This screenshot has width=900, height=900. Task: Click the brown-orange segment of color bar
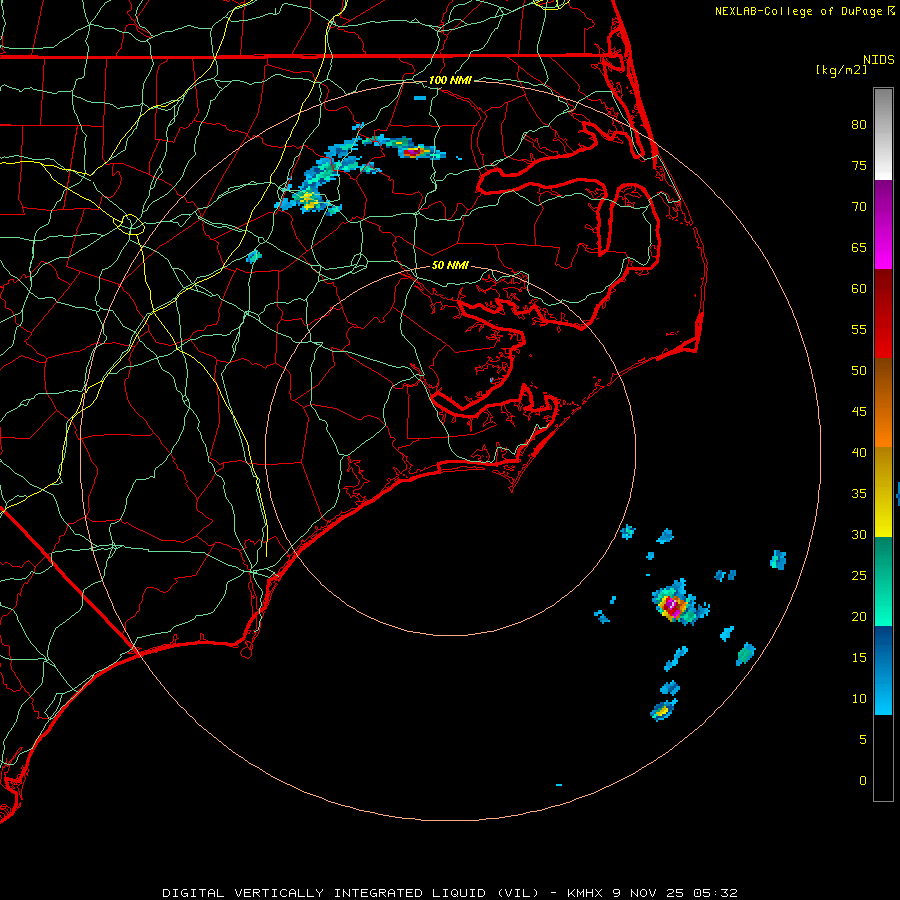point(883,402)
